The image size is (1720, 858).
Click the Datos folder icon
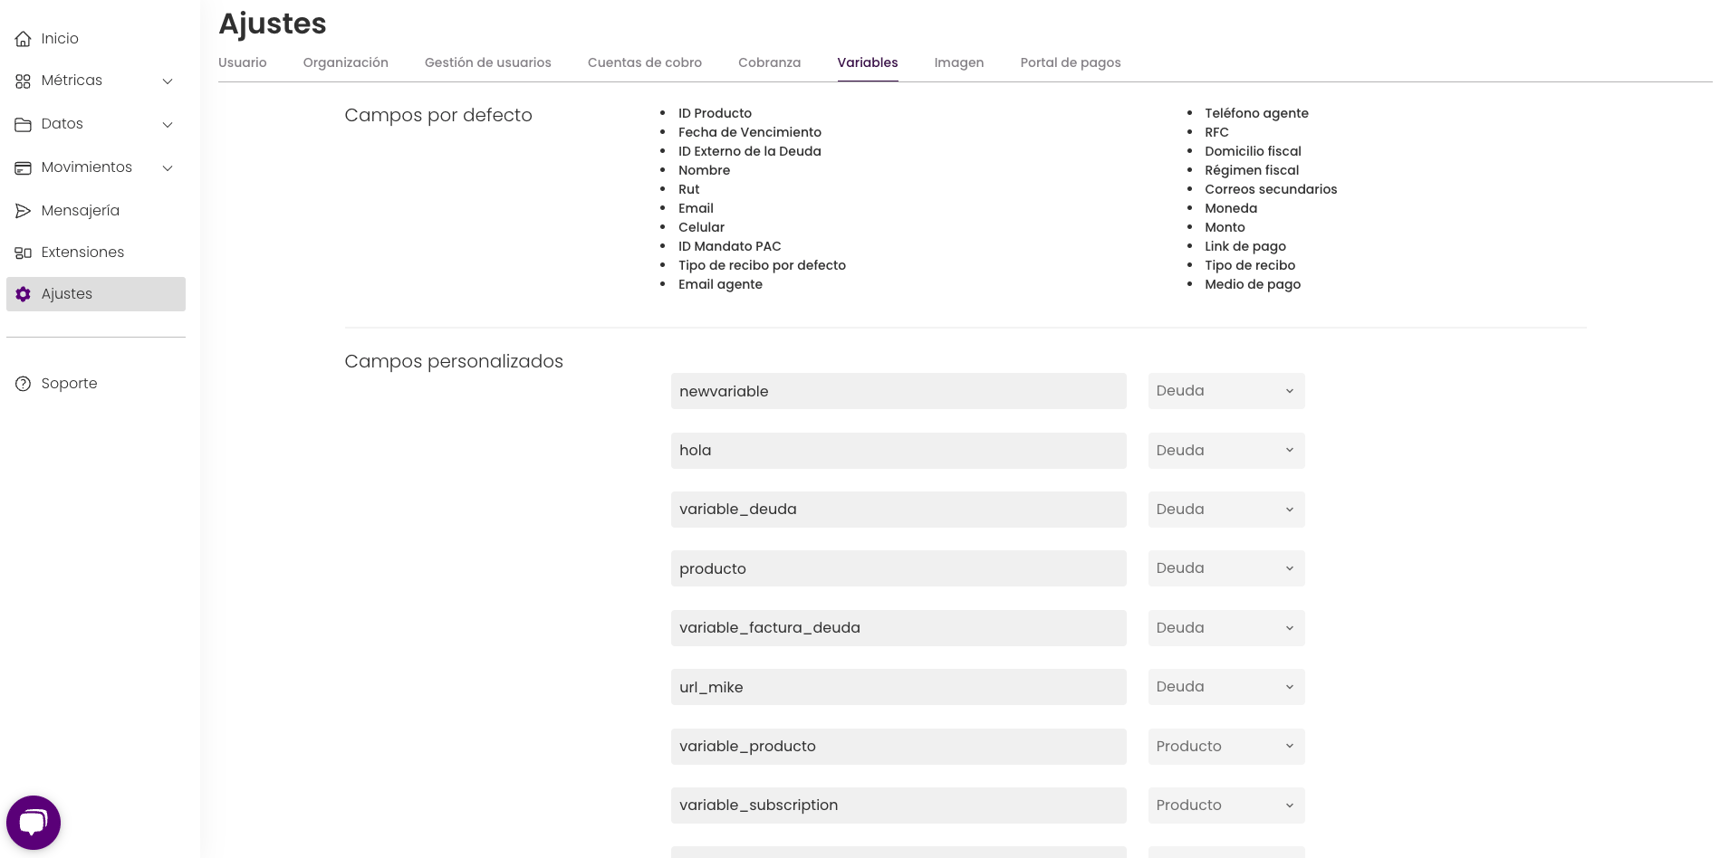tap(23, 124)
